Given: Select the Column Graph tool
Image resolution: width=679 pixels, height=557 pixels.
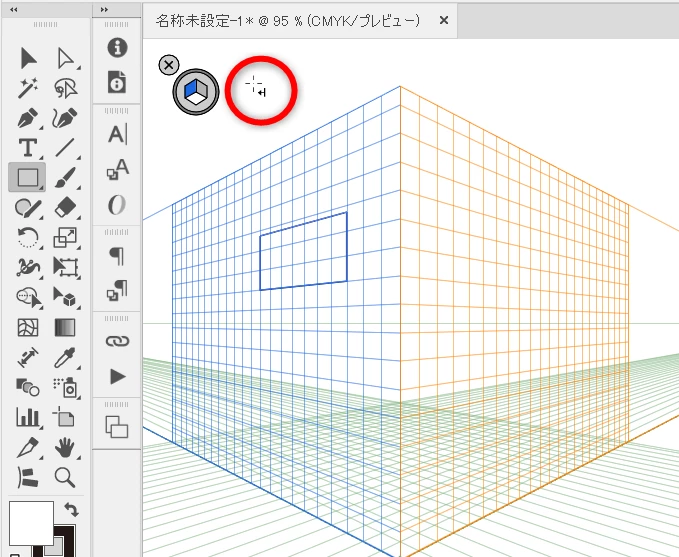Looking at the screenshot, I should pyautogui.click(x=28, y=417).
